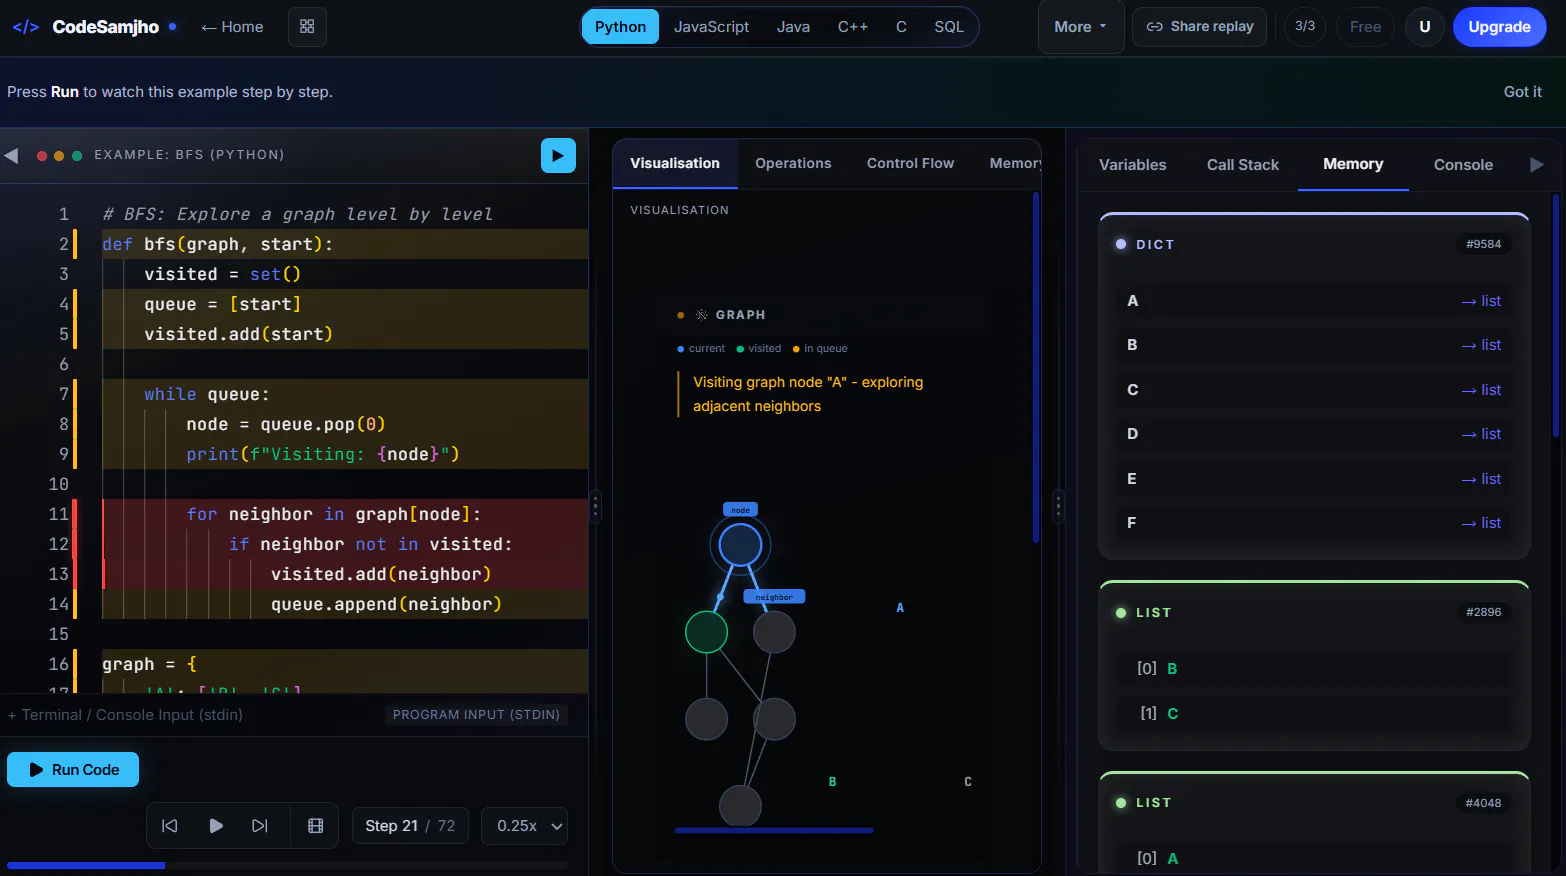Click the Run Code button
Image resolution: width=1566 pixels, height=876 pixels.
coord(73,770)
